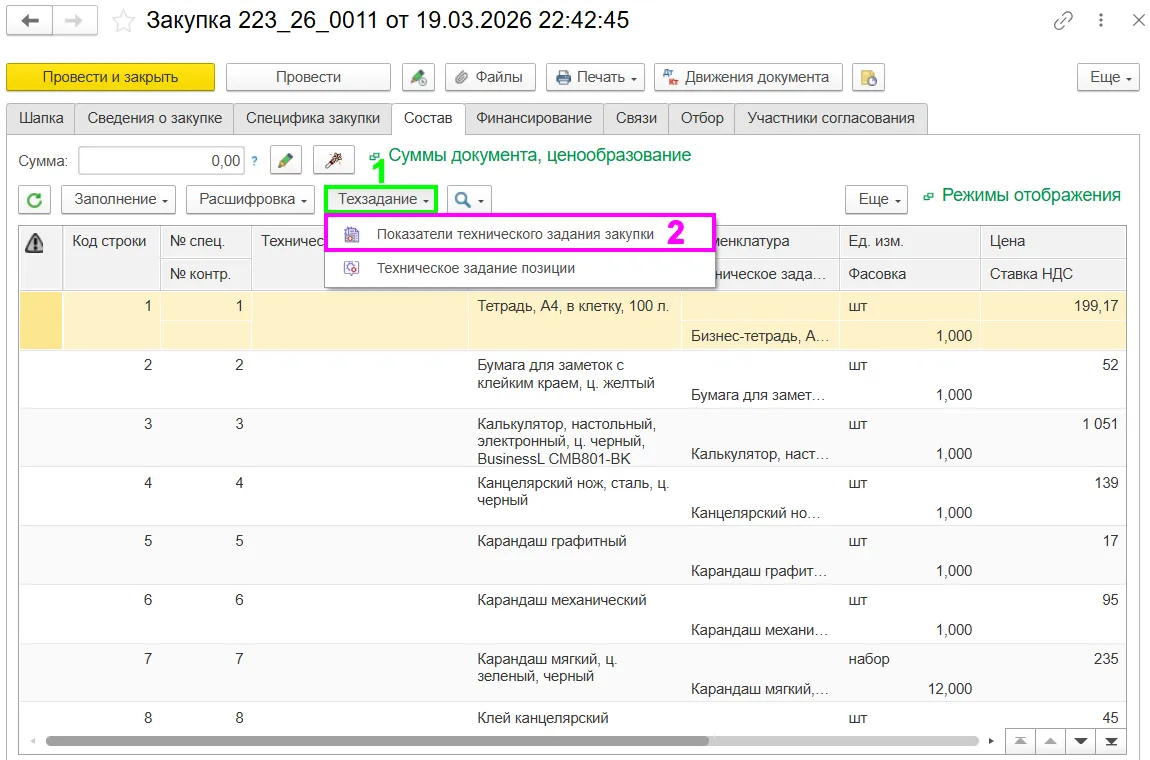Move down one row with the down arrow
Viewport: 1150px width, 760px height.
(x=1080, y=741)
